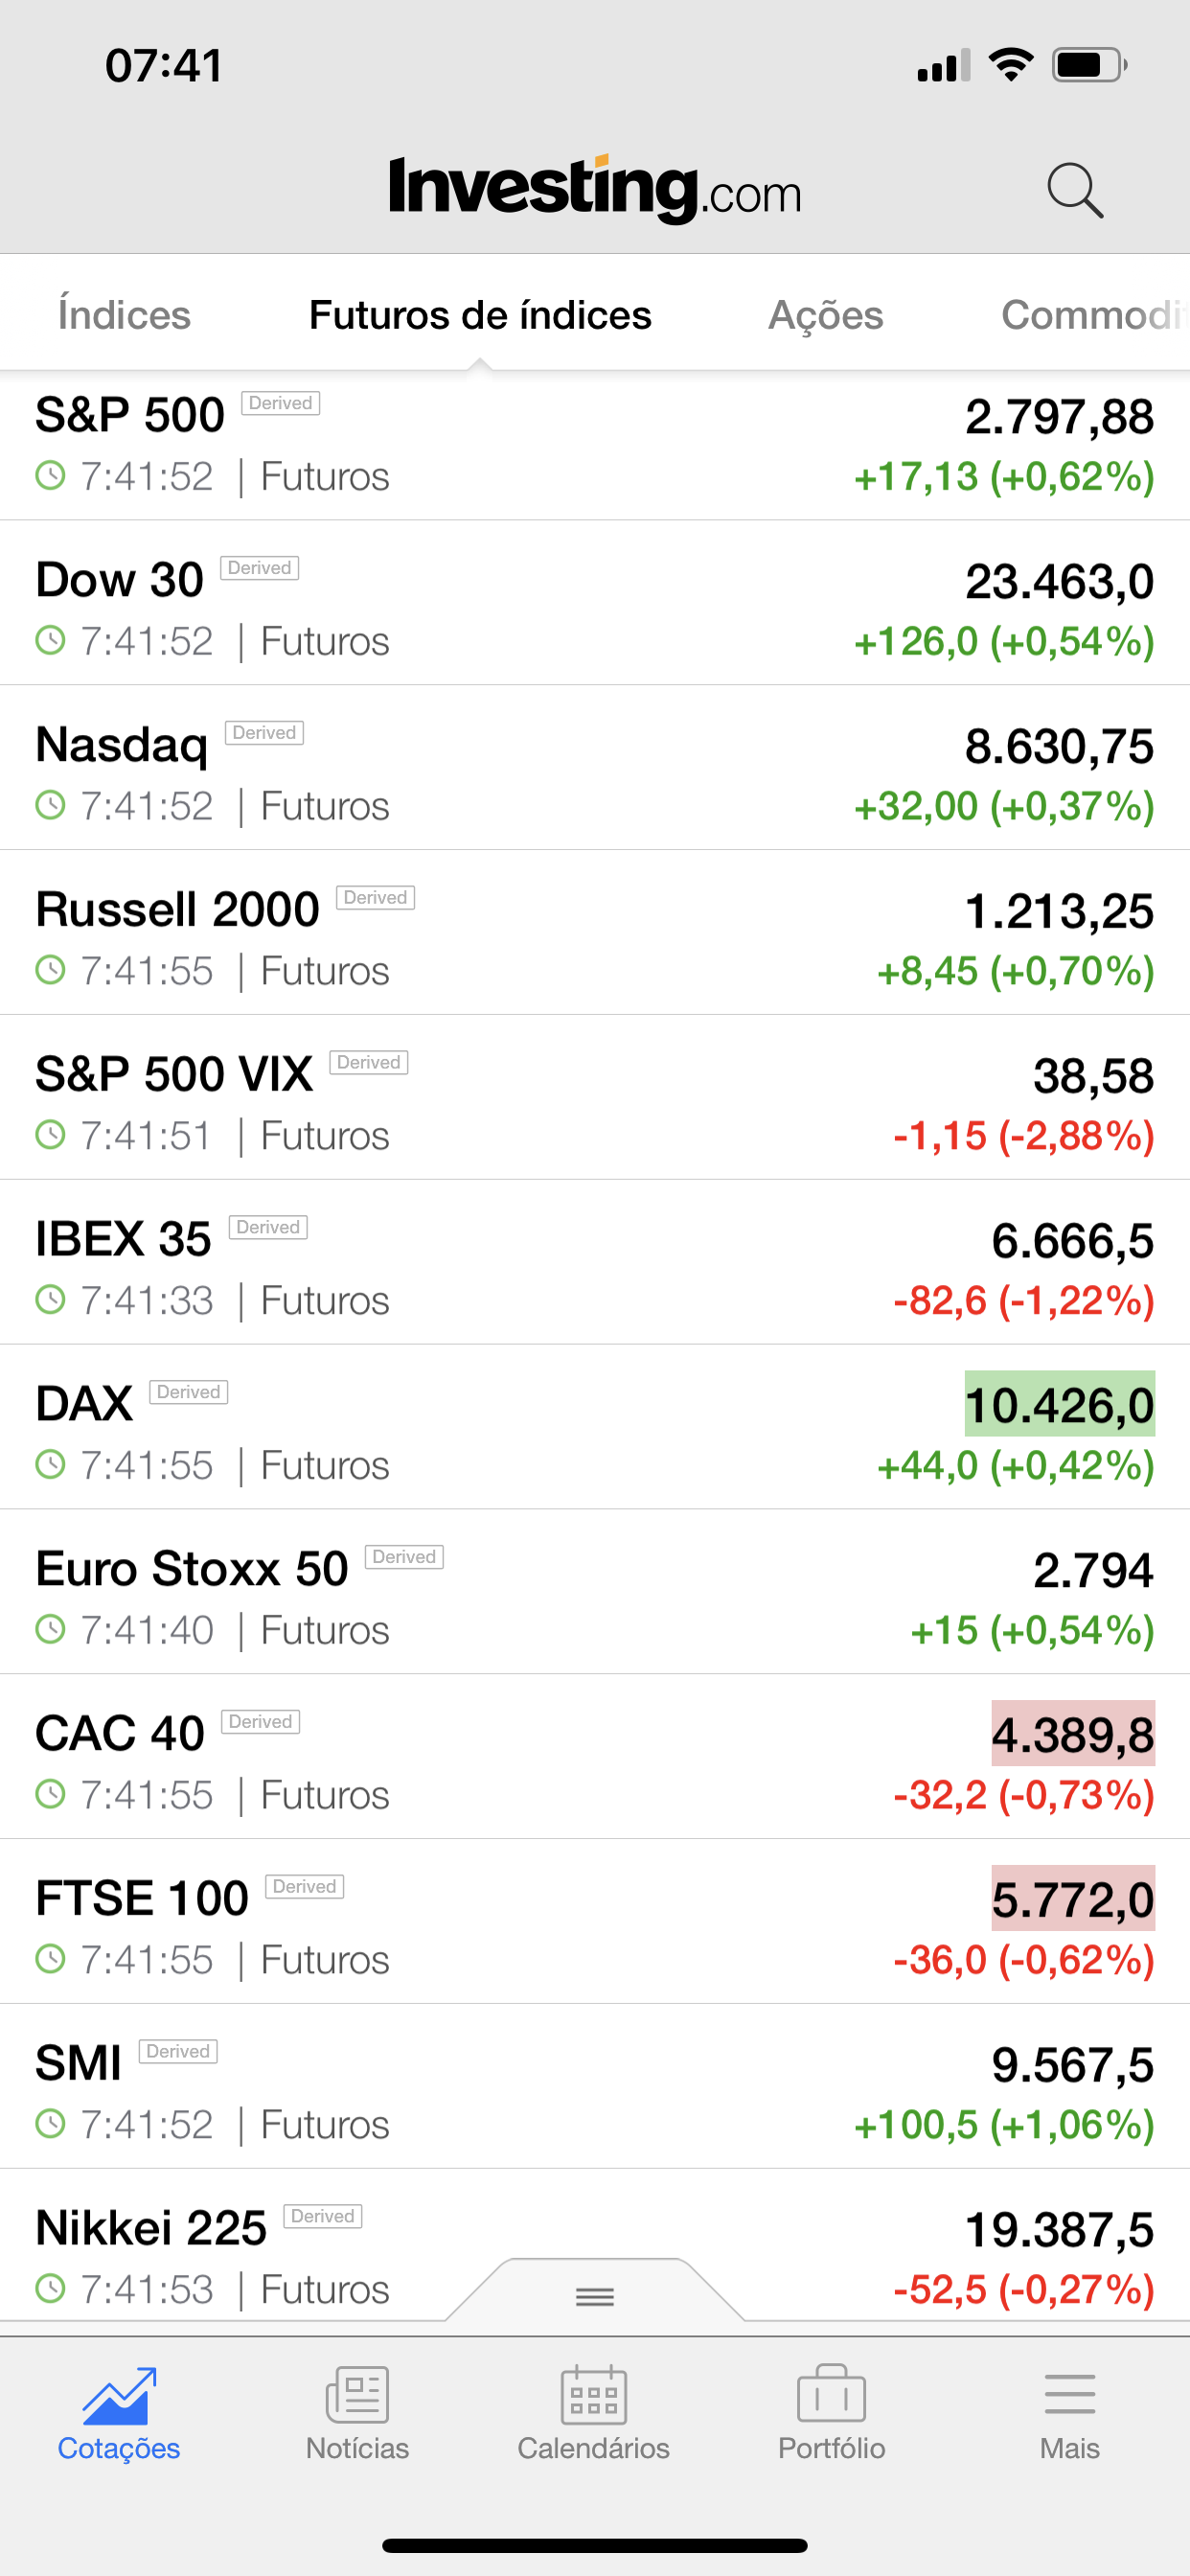Open the Cotações chart icon
Screen dimensions: 1190x2576
[x=119, y=2396]
